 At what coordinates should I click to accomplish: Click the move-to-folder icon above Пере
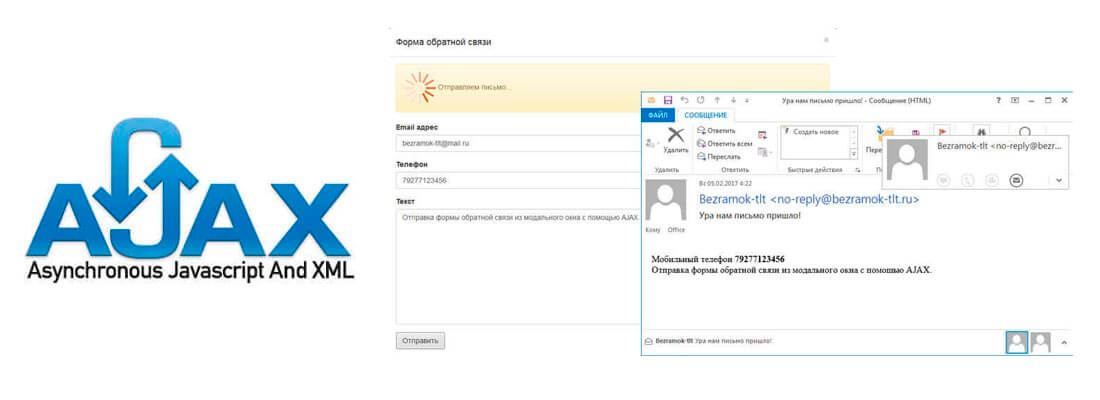(885, 132)
